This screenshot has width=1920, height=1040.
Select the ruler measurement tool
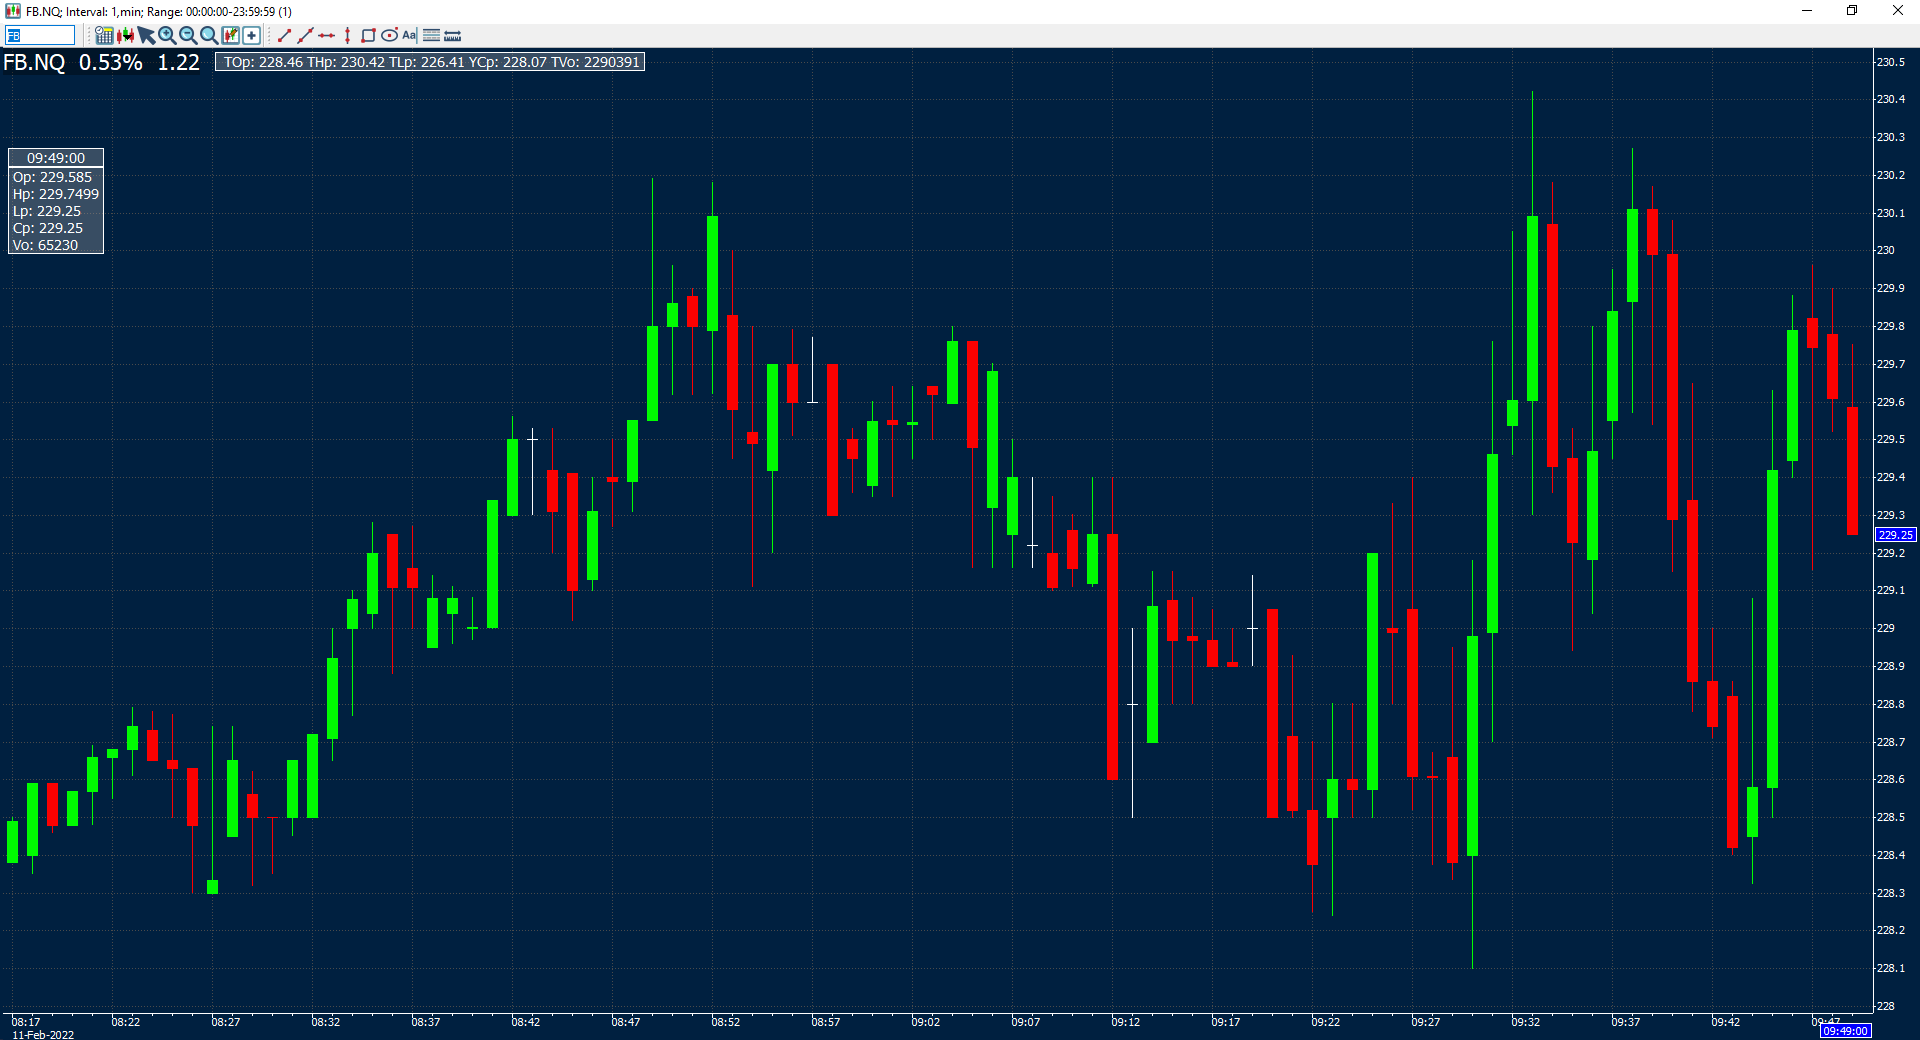pyautogui.click(x=452, y=36)
